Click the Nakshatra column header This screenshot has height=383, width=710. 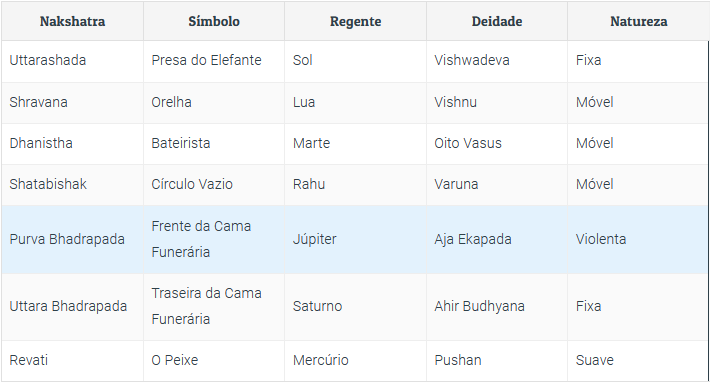tap(72, 21)
